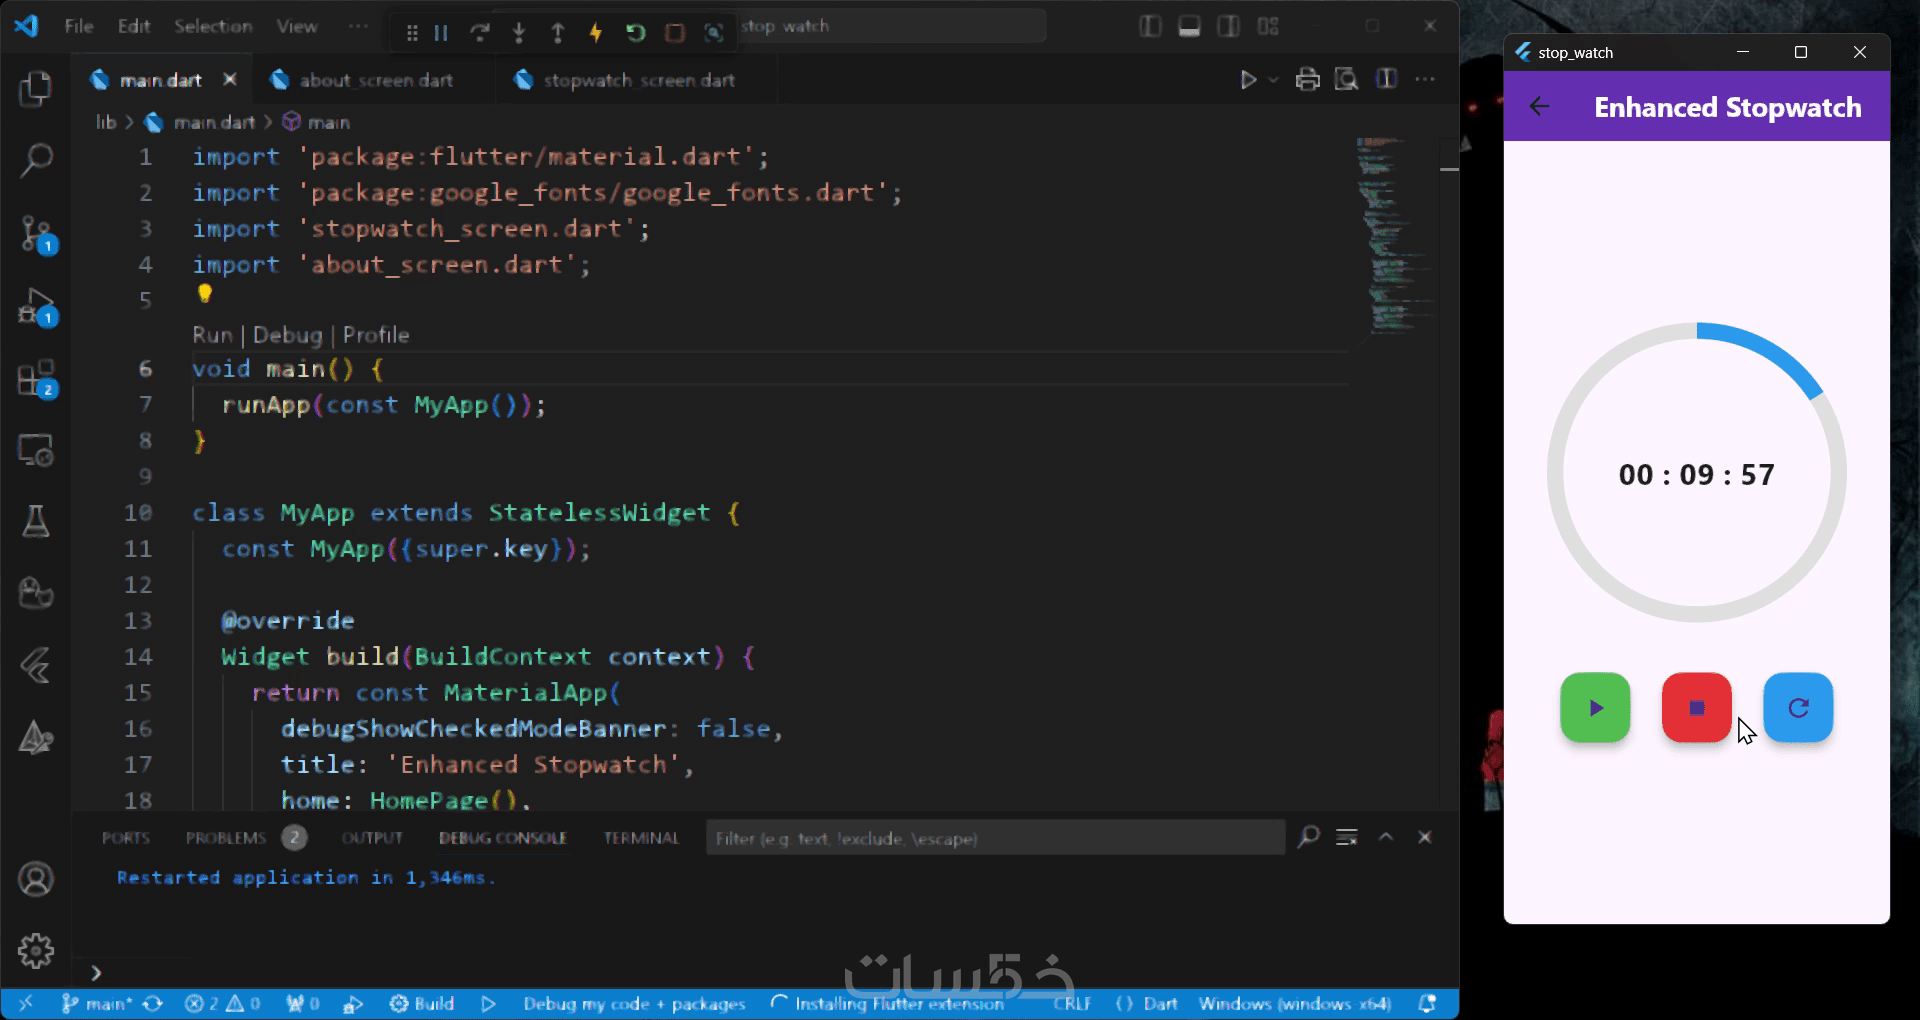Toggle the secondary side bar

(x=1228, y=26)
